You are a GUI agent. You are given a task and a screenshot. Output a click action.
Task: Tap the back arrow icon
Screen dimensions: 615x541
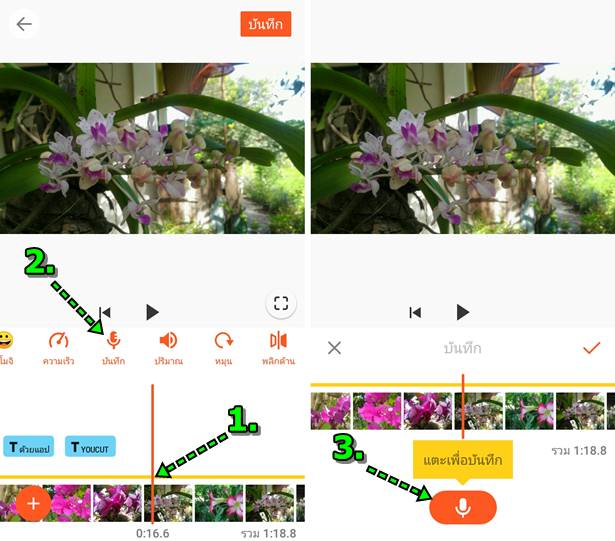click(24, 24)
